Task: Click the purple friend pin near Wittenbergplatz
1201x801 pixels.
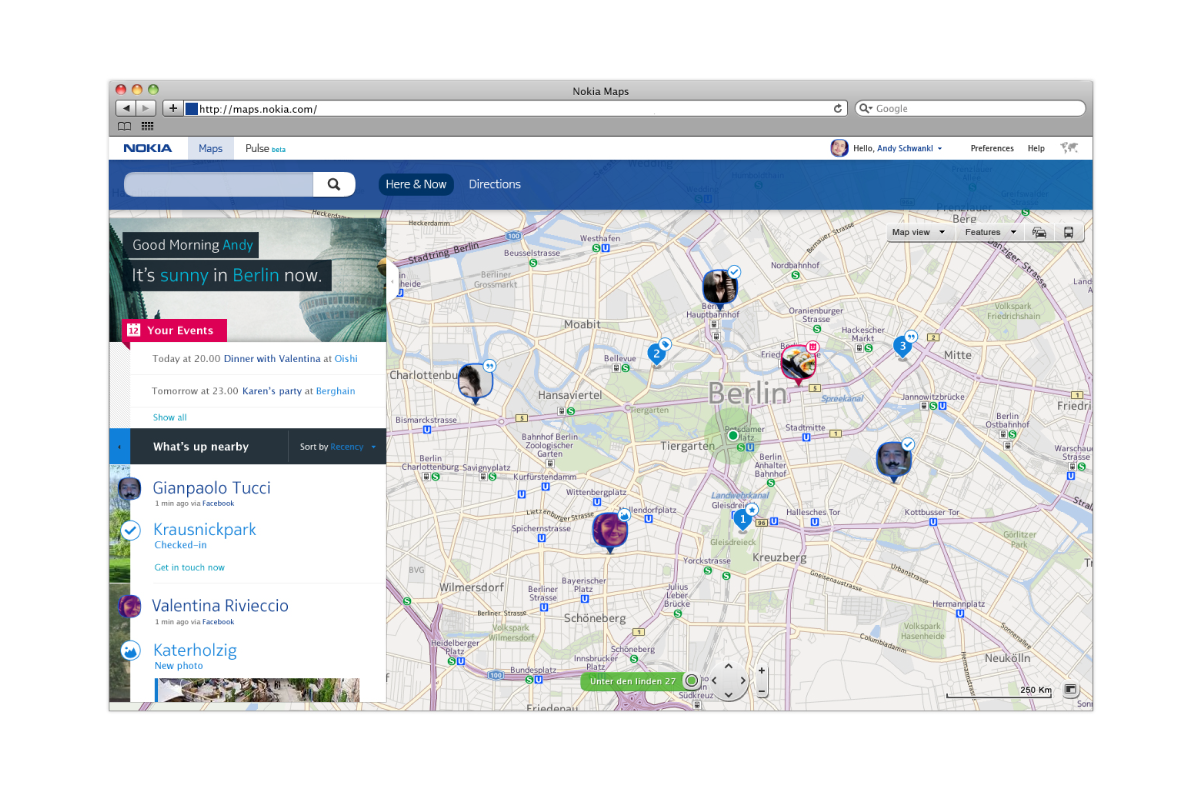Action: [x=609, y=533]
